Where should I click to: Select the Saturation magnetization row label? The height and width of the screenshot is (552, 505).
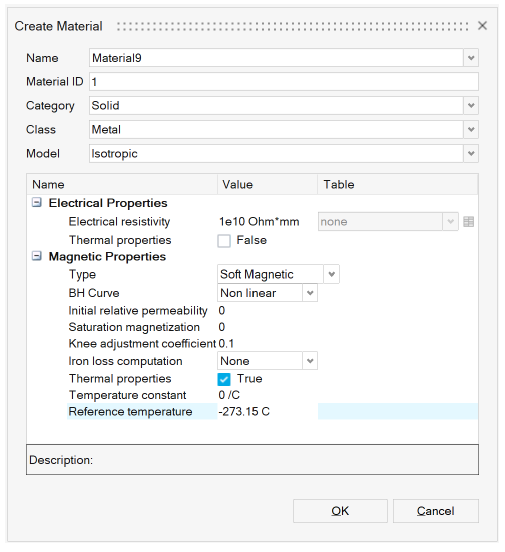134,327
